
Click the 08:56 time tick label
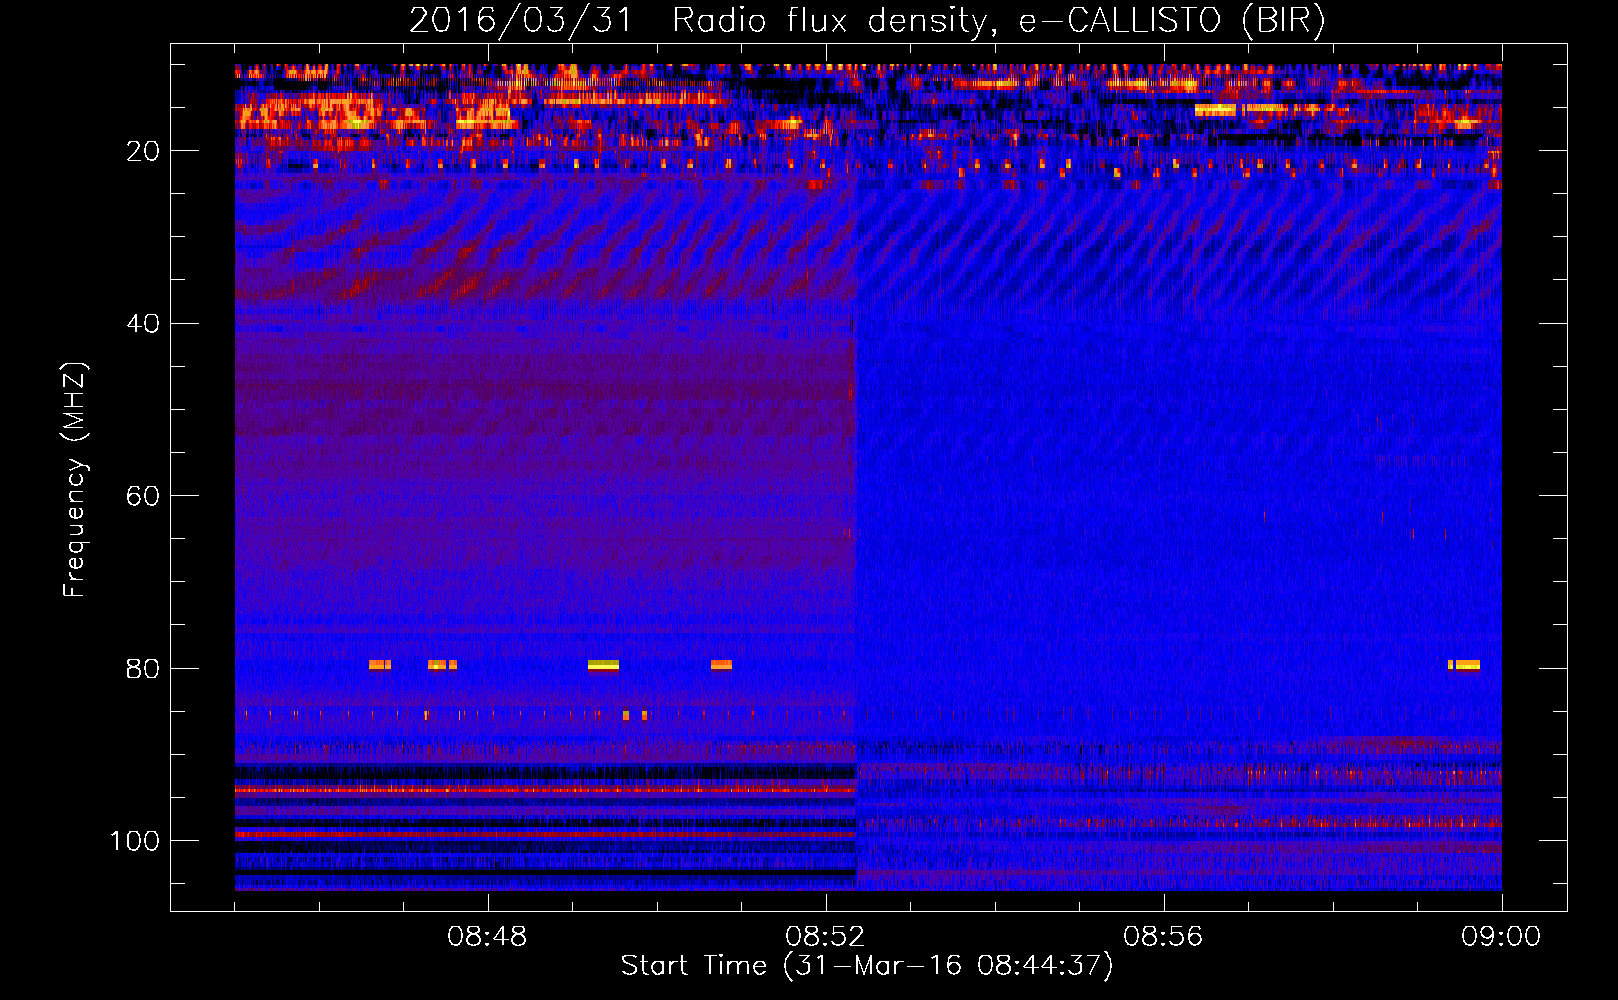tap(1163, 937)
